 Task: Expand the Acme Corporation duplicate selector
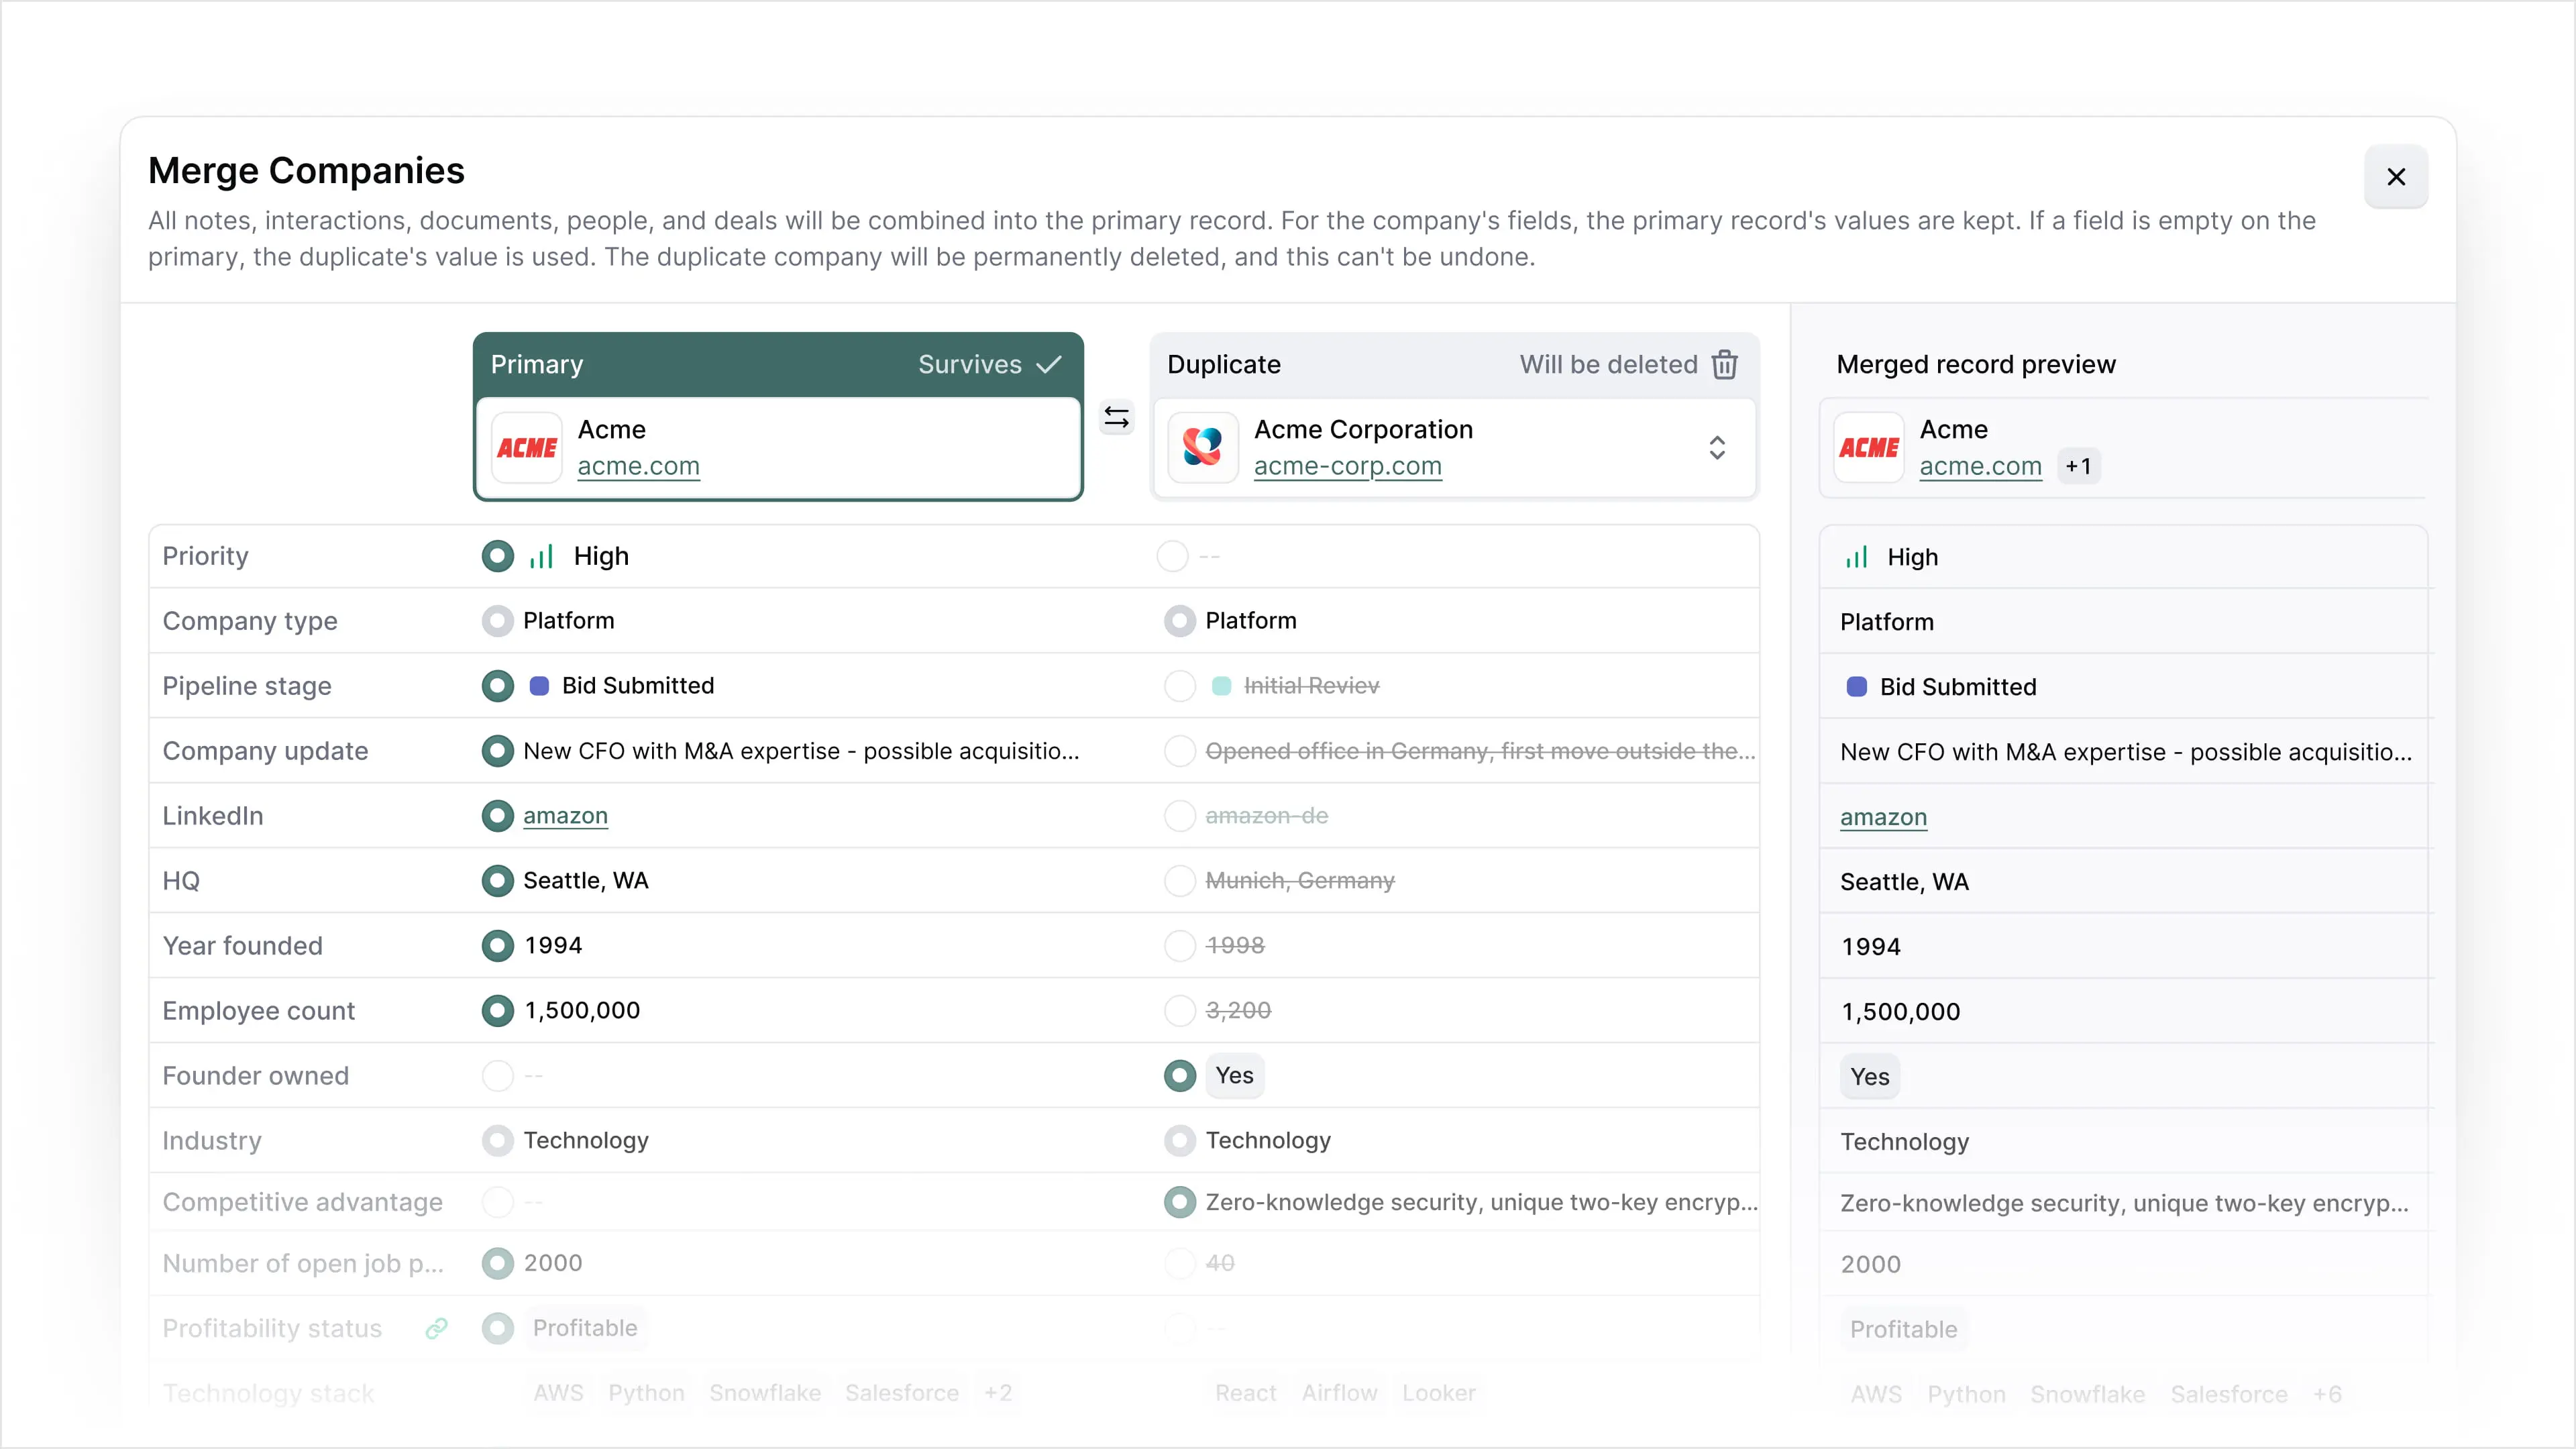point(1717,447)
